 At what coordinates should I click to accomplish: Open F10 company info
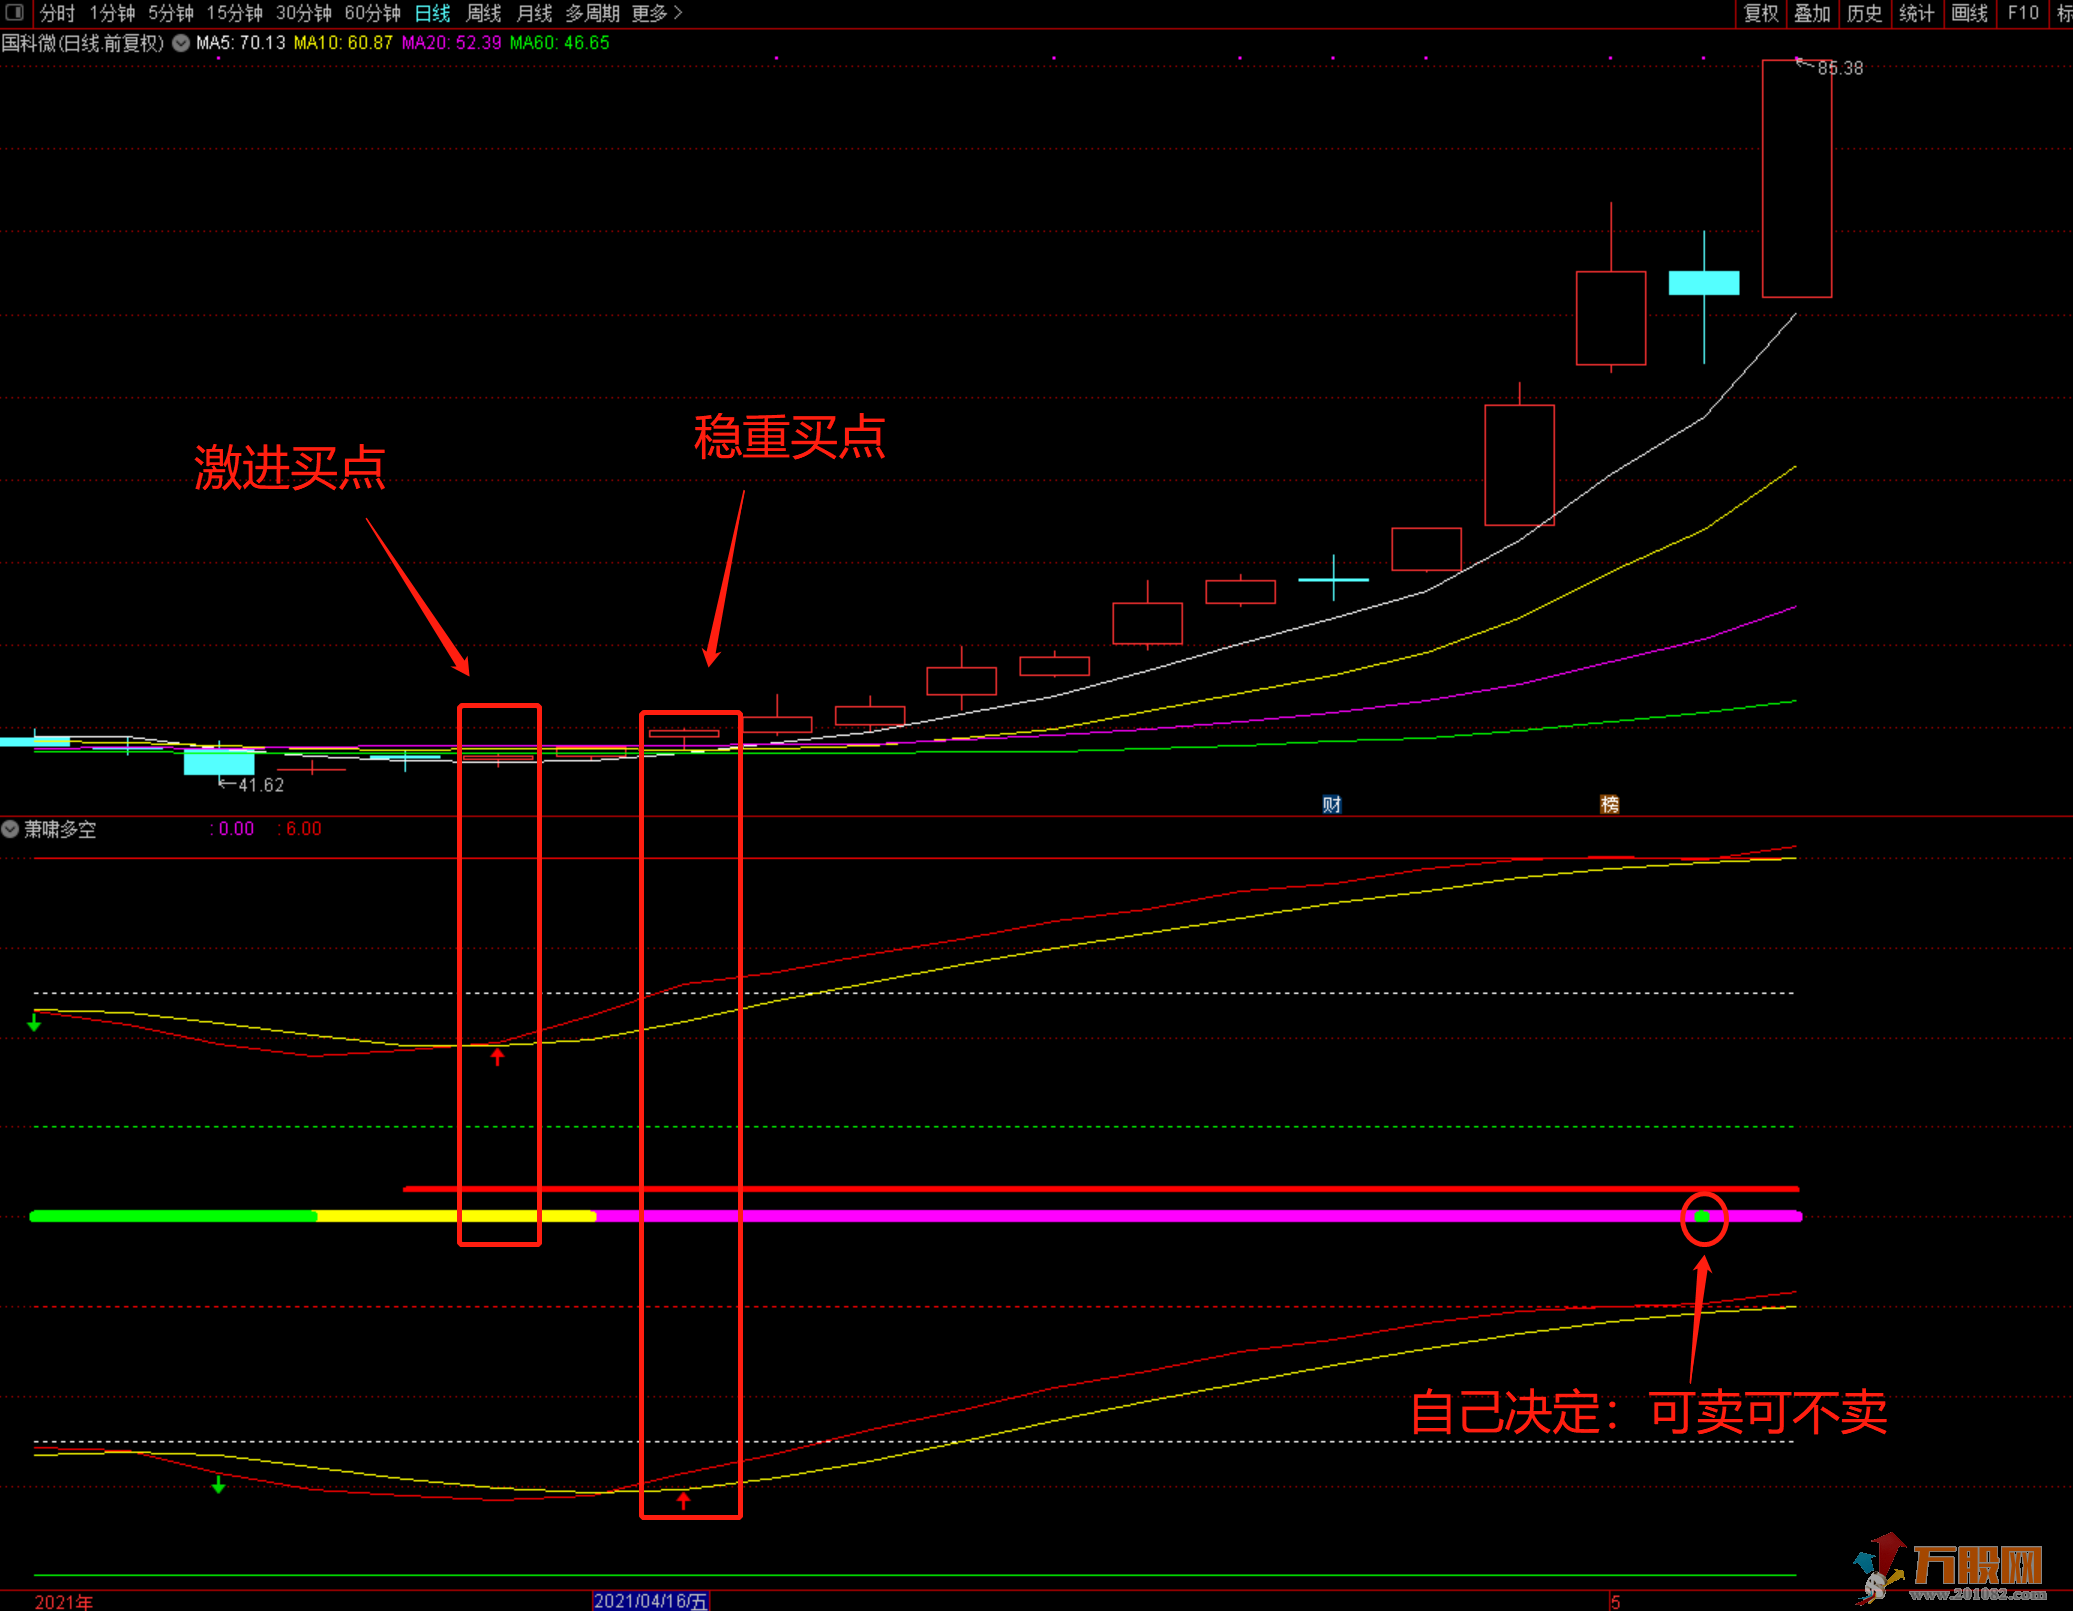[2022, 13]
